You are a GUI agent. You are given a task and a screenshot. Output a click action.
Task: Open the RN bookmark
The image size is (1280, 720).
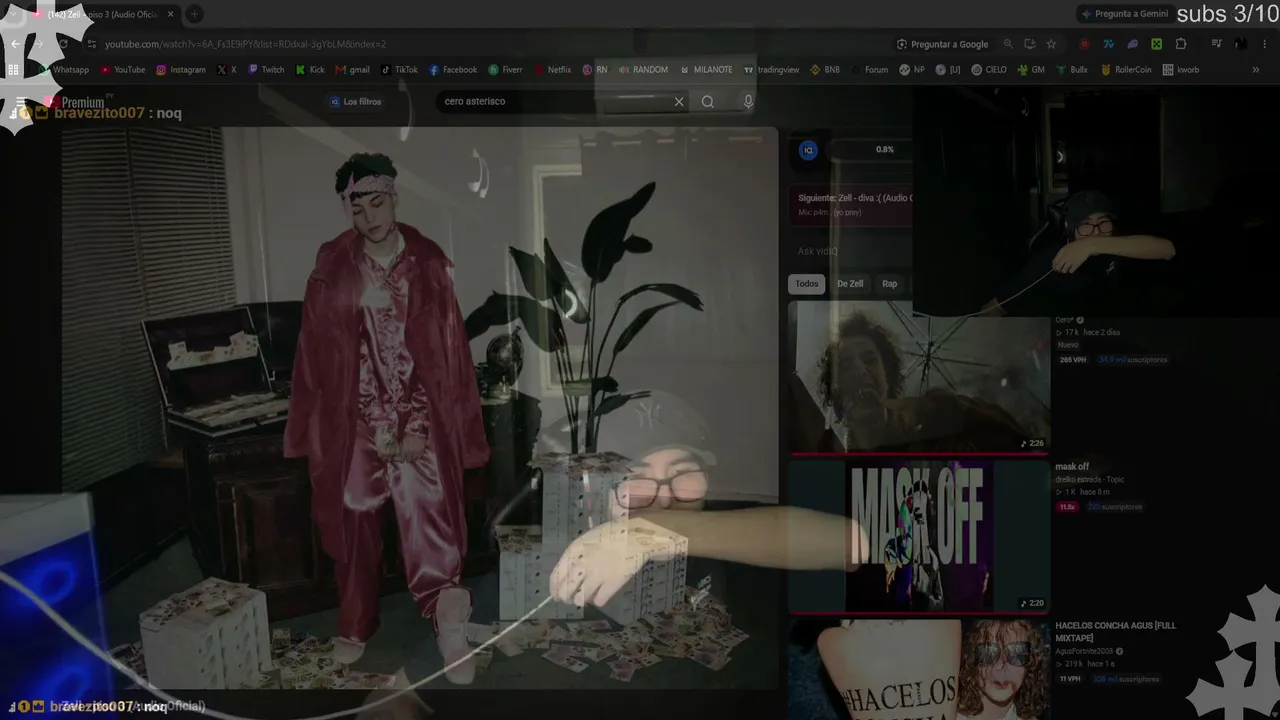tap(595, 70)
